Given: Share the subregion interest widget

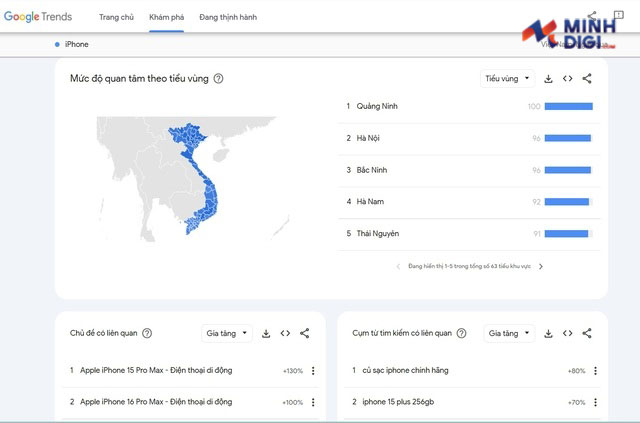Looking at the screenshot, I should (587, 78).
